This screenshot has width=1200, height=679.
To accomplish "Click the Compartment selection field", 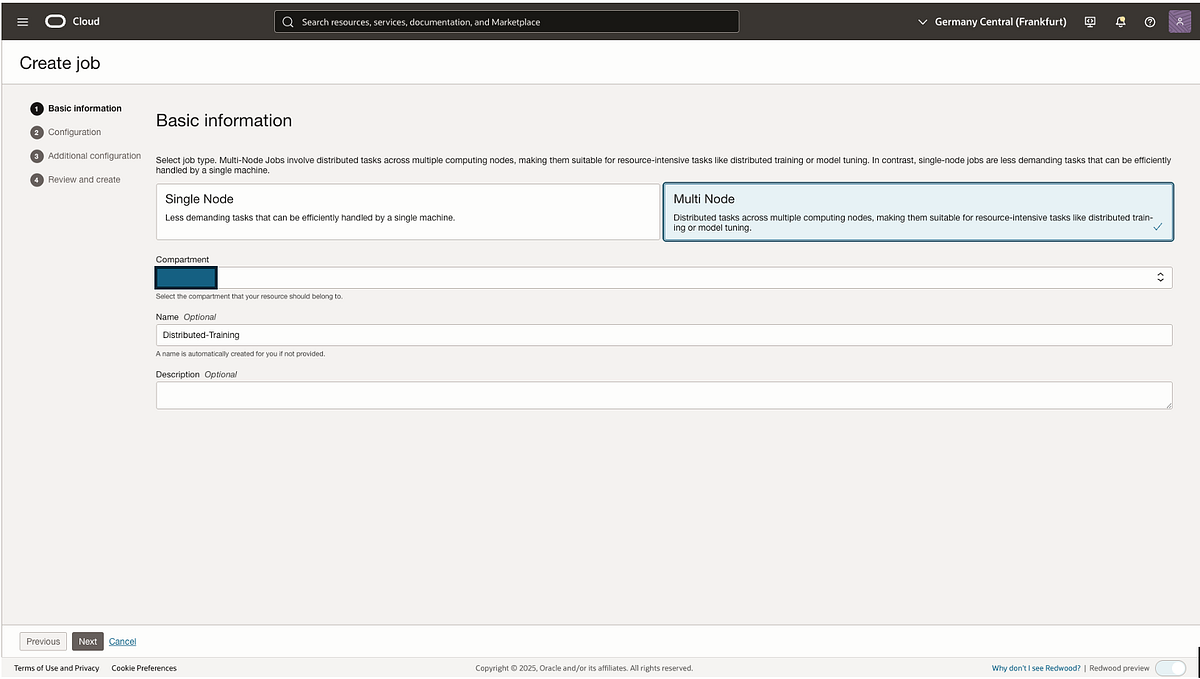I will click(x=664, y=277).
